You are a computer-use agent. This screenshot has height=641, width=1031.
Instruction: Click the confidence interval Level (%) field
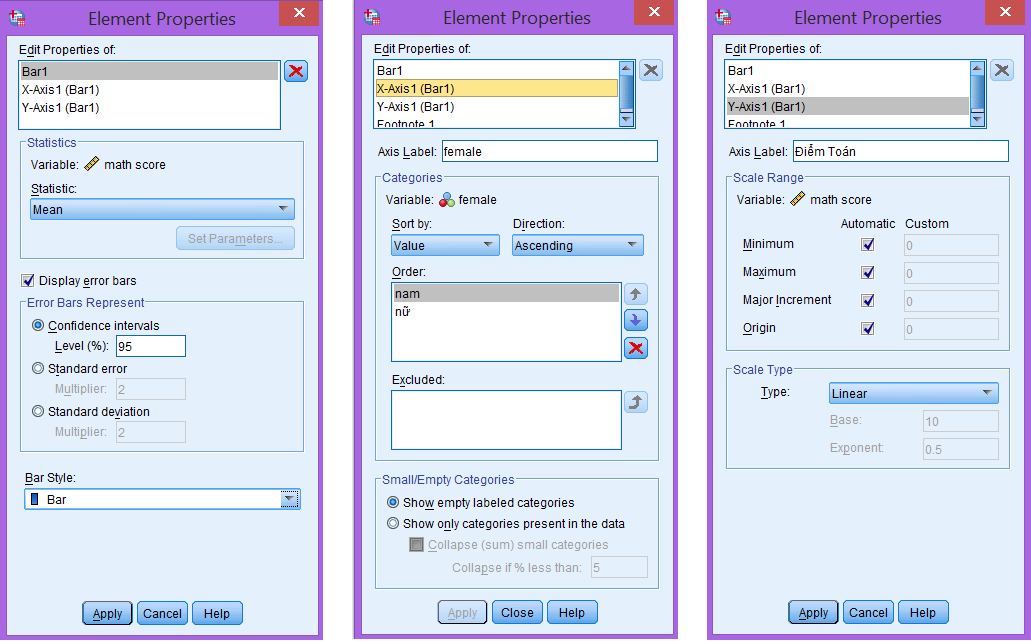click(150, 346)
